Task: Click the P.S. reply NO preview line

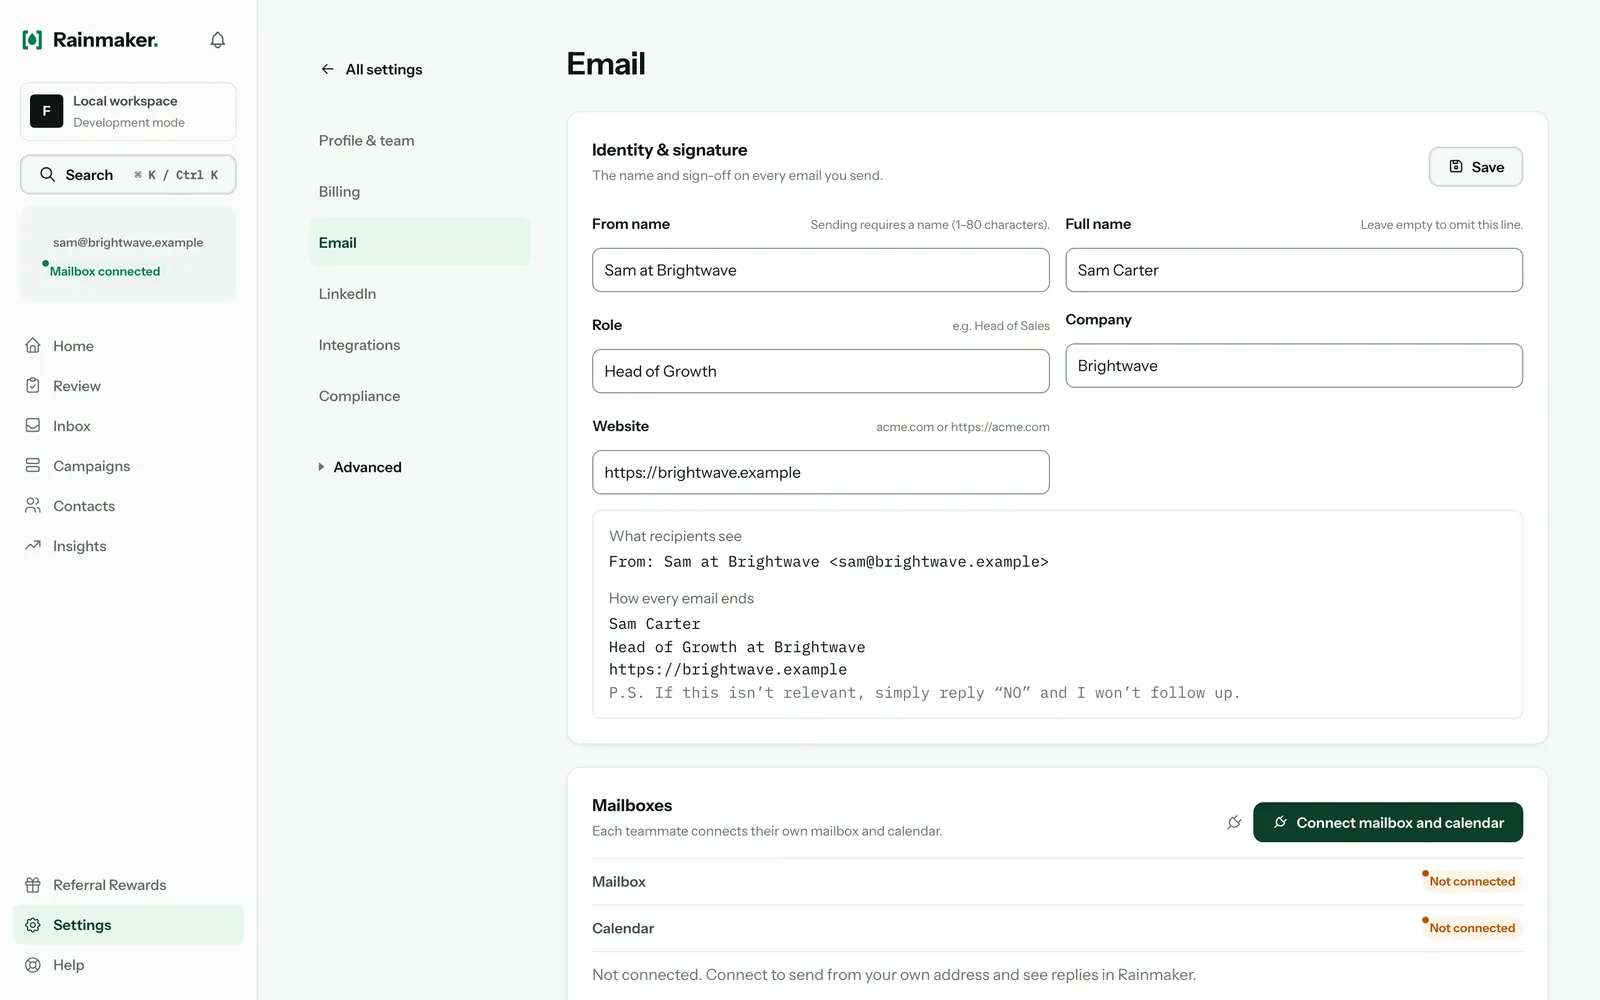Action: tap(924, 693)
